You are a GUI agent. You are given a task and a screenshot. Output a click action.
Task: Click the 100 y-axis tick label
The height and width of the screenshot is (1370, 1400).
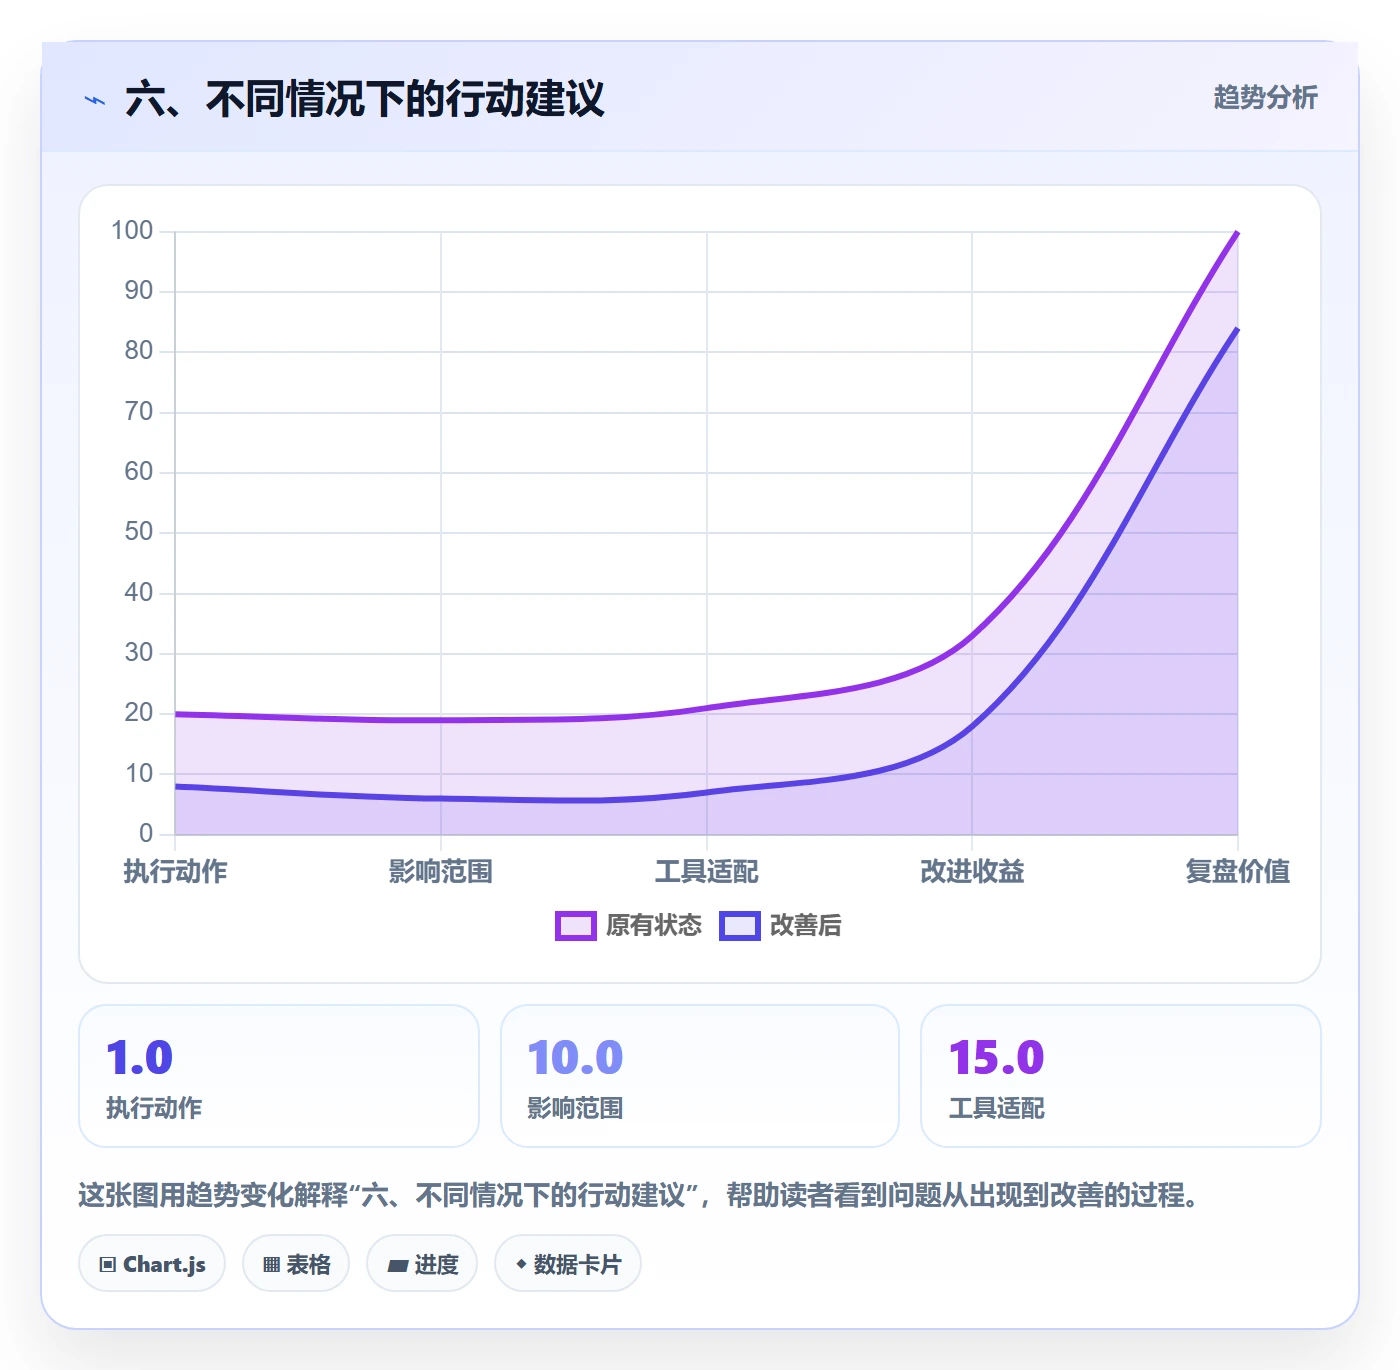(132, 231)
